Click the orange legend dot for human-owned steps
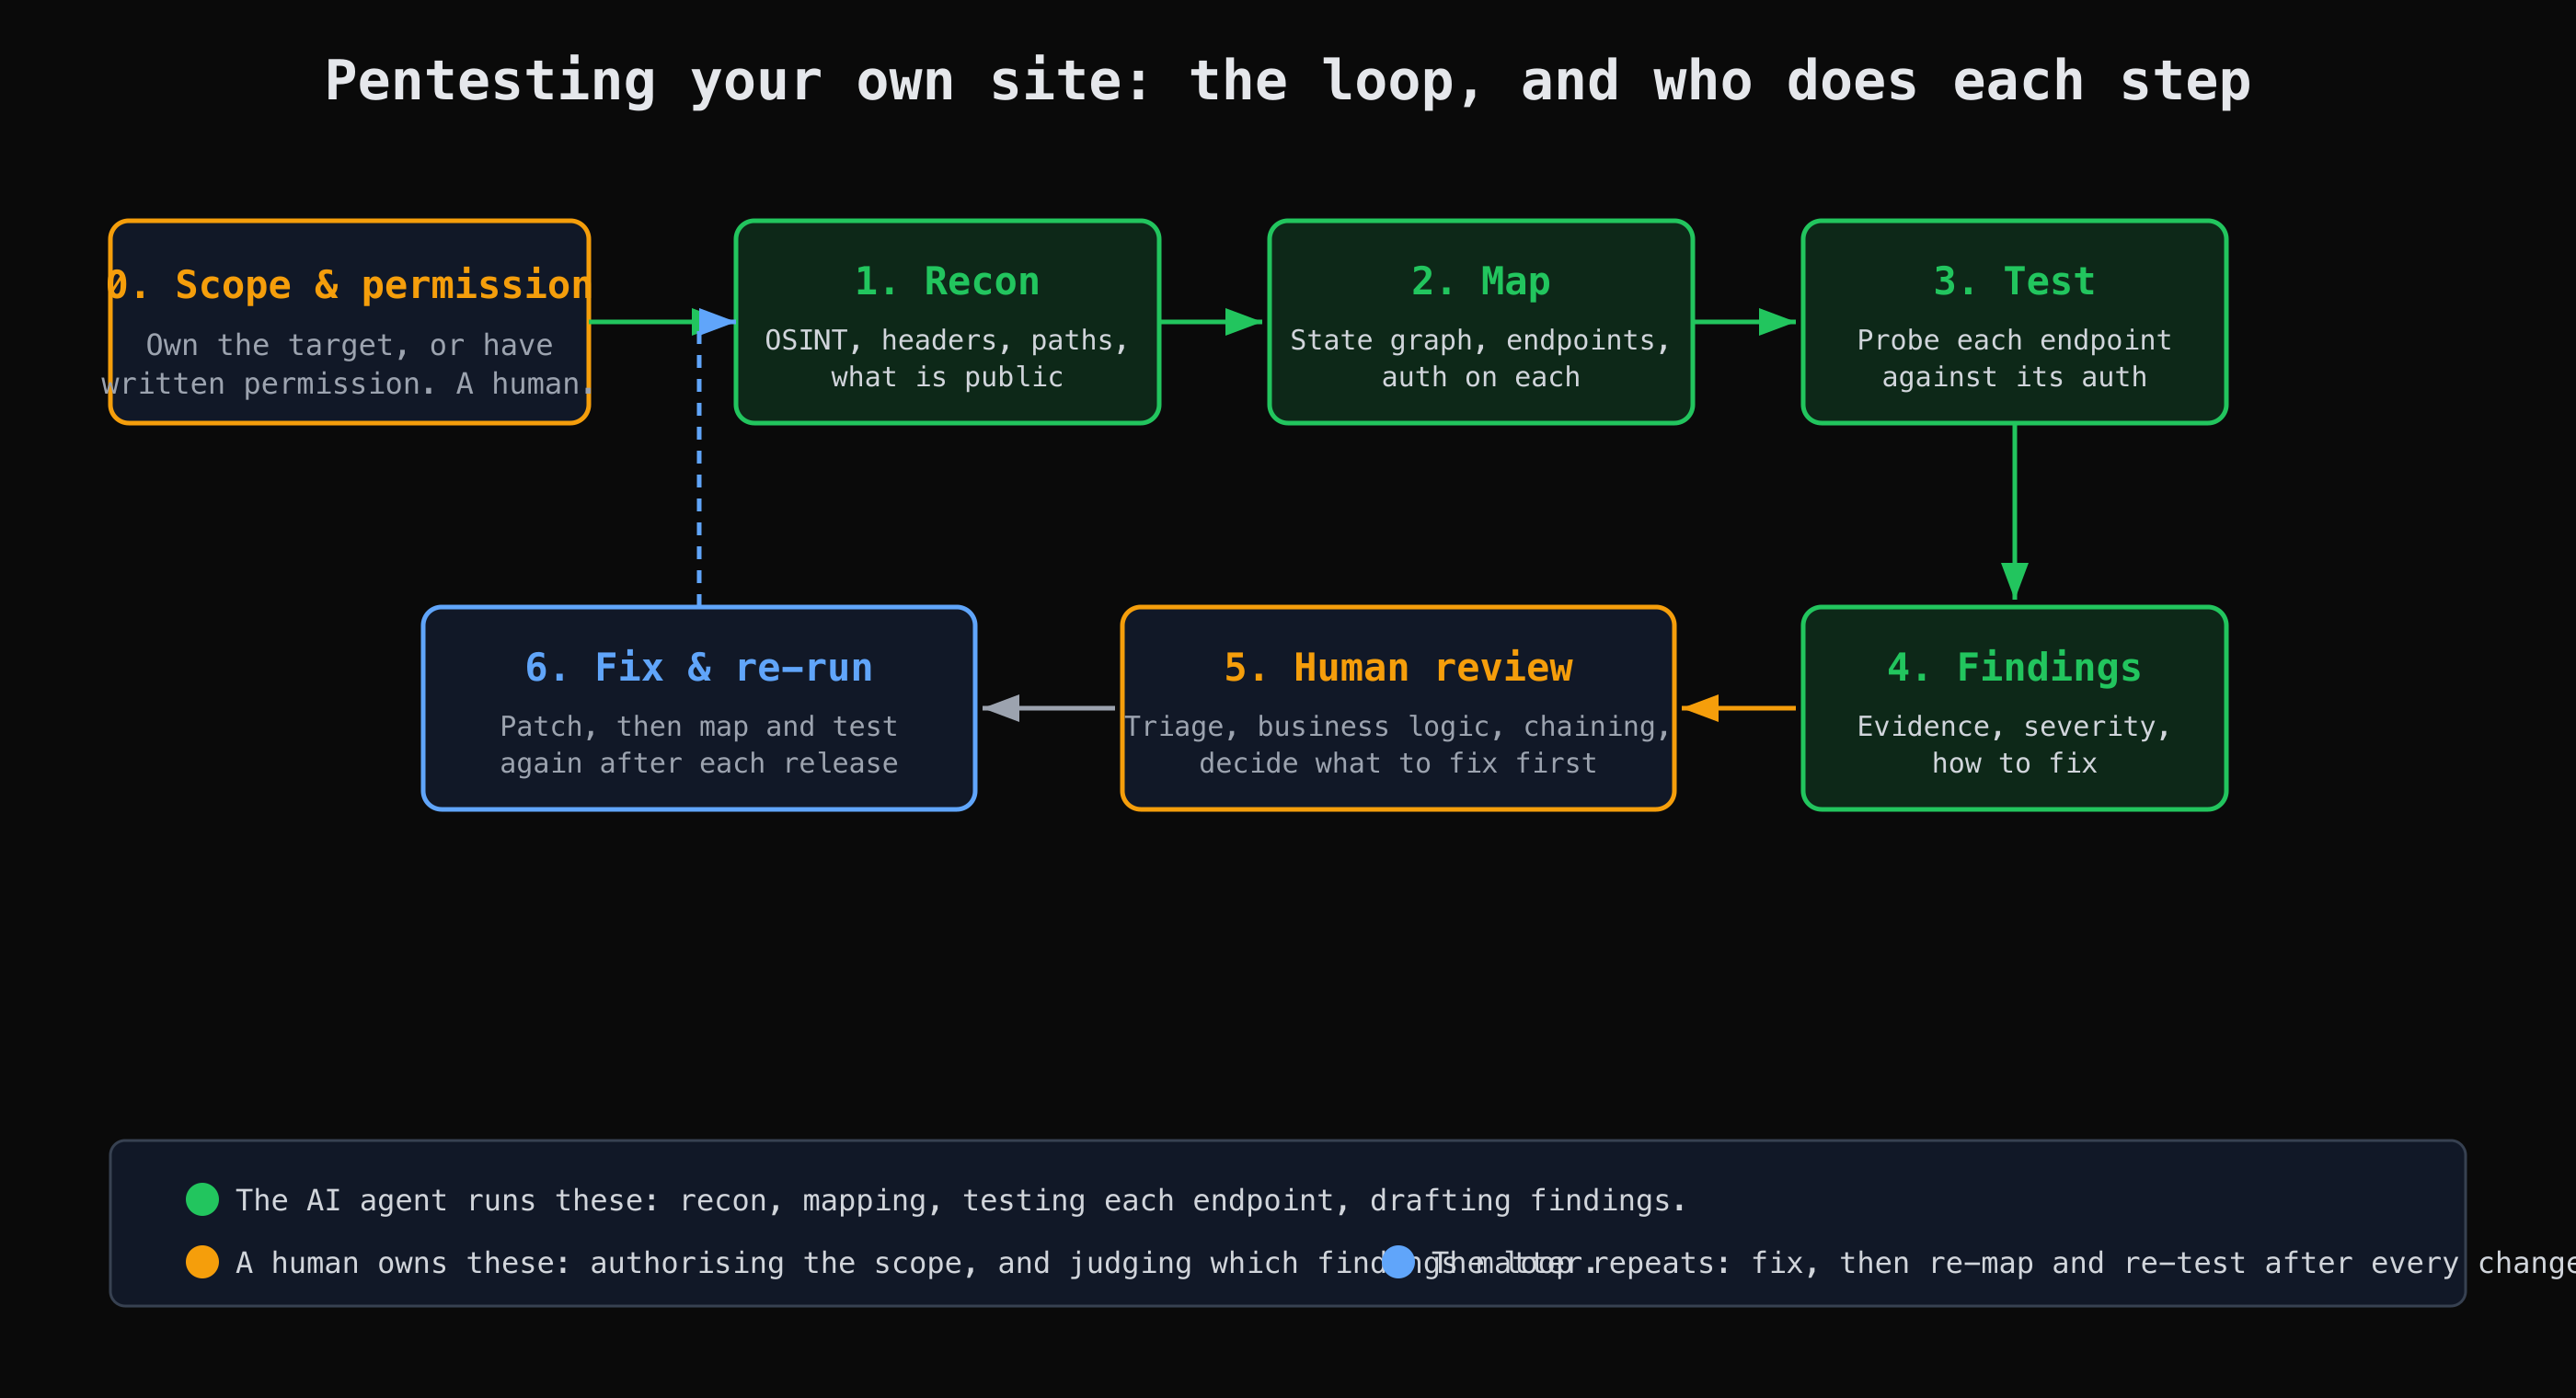This screenshot has height=1398, width=2576. pos(202,1262)
